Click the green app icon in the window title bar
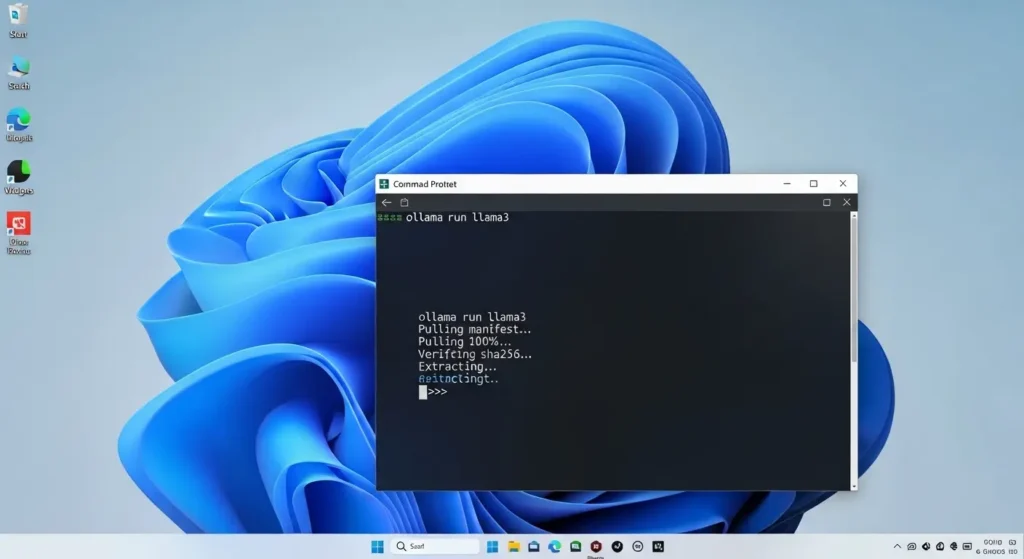Screen dimensions: 1024x559 pyautogui.click(x=384, y=184)
